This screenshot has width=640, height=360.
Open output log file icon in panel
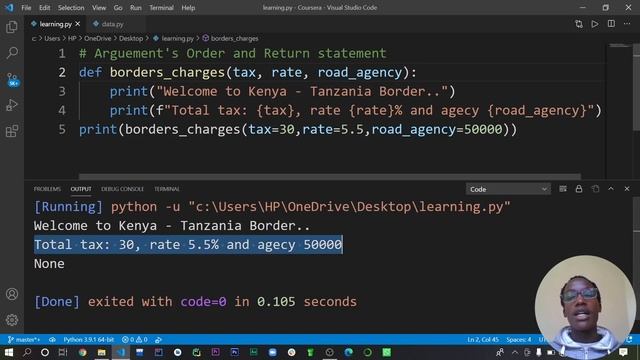[595, 189]
